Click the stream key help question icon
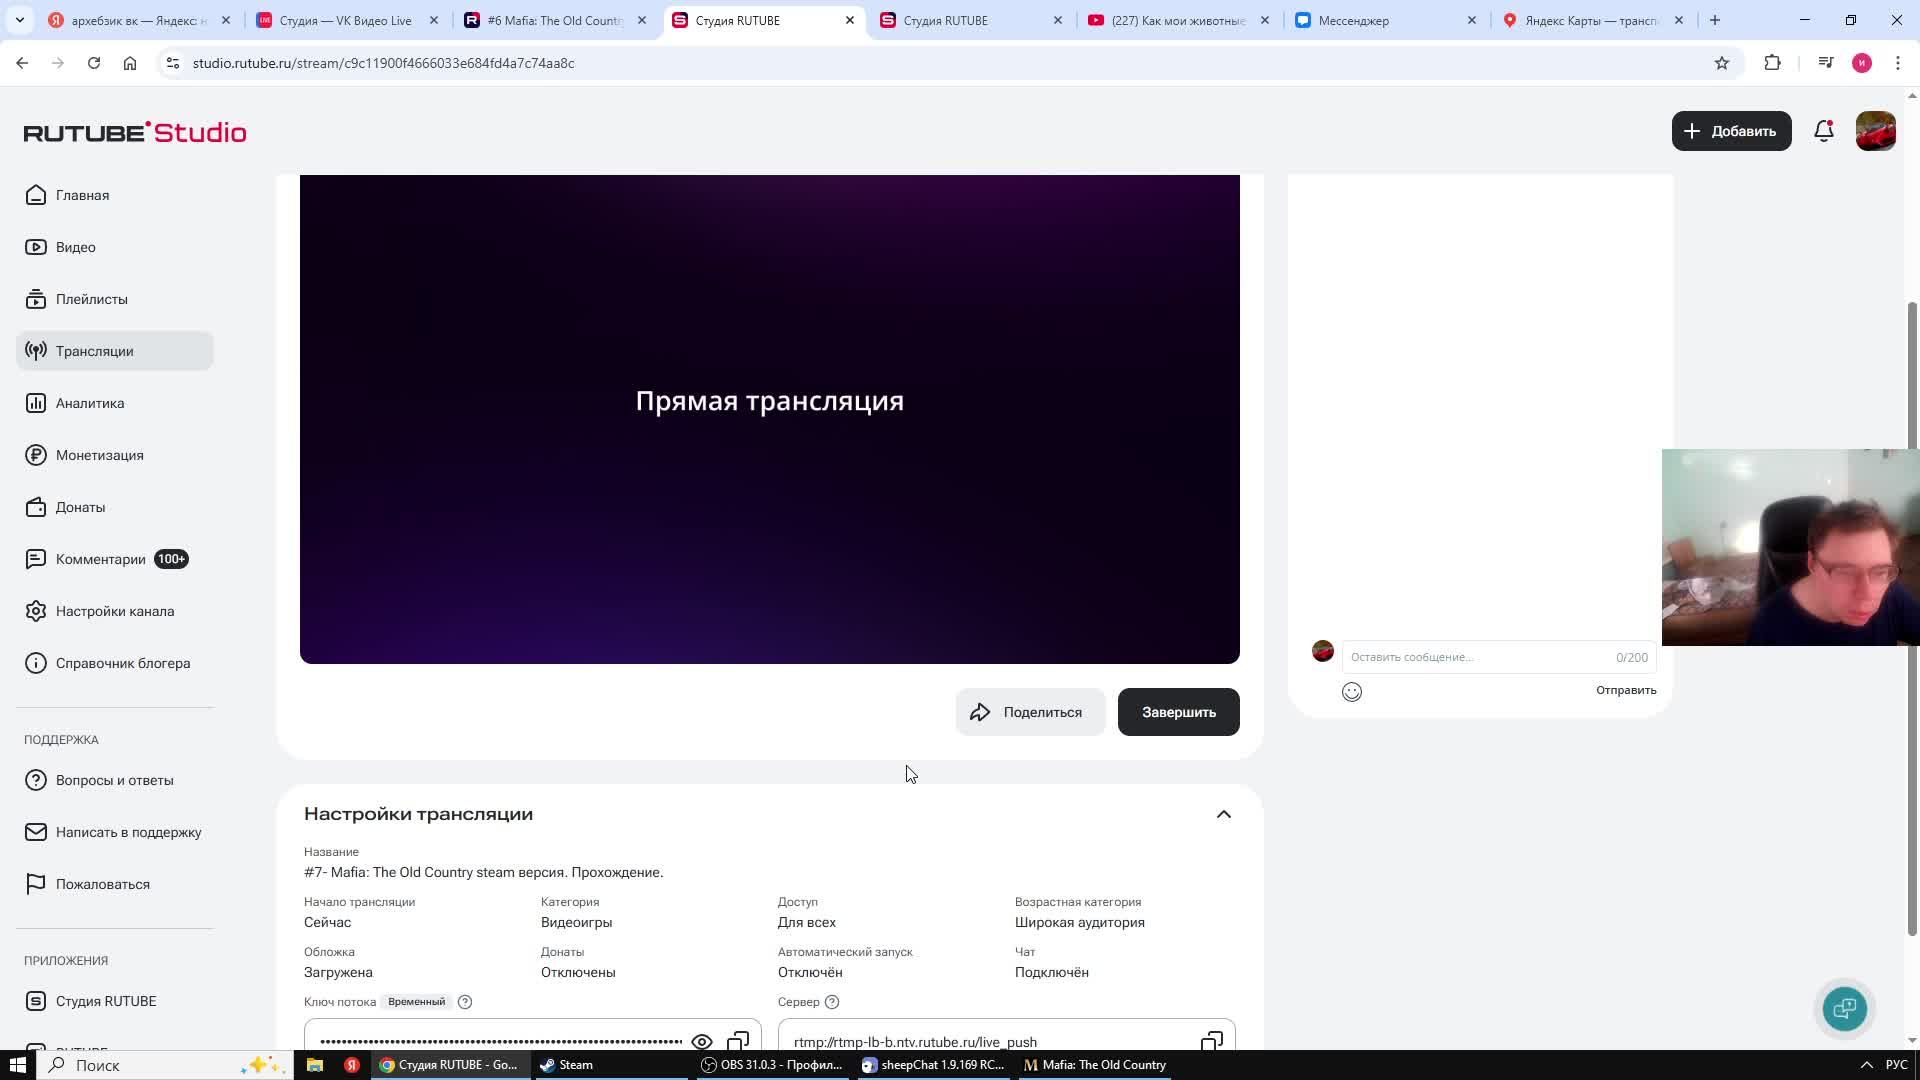The image size is (1920, 1080). tap(465, 1002)
